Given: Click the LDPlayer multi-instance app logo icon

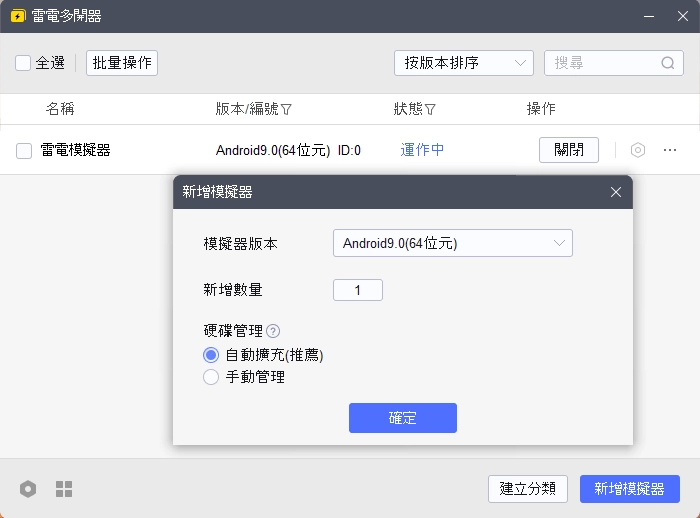Looking at the screenshot, I should coord(18,16).
